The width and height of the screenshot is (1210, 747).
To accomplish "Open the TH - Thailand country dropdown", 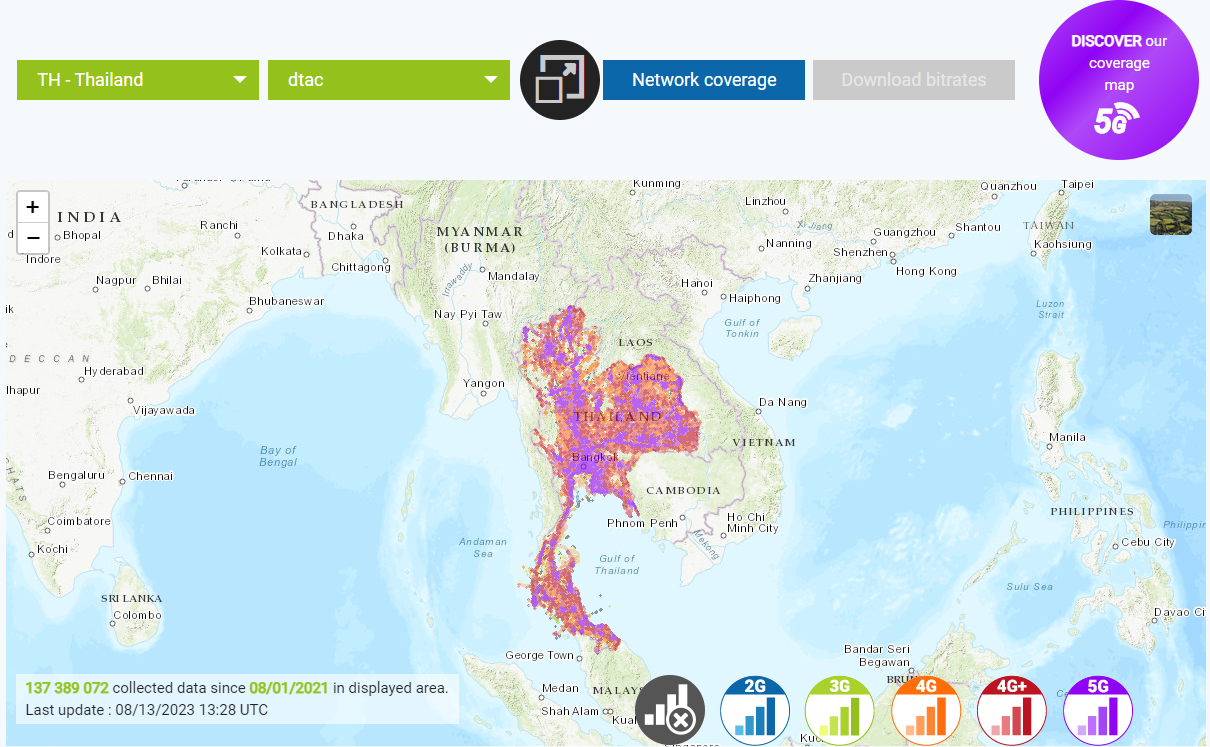I will tap(137, 80).
